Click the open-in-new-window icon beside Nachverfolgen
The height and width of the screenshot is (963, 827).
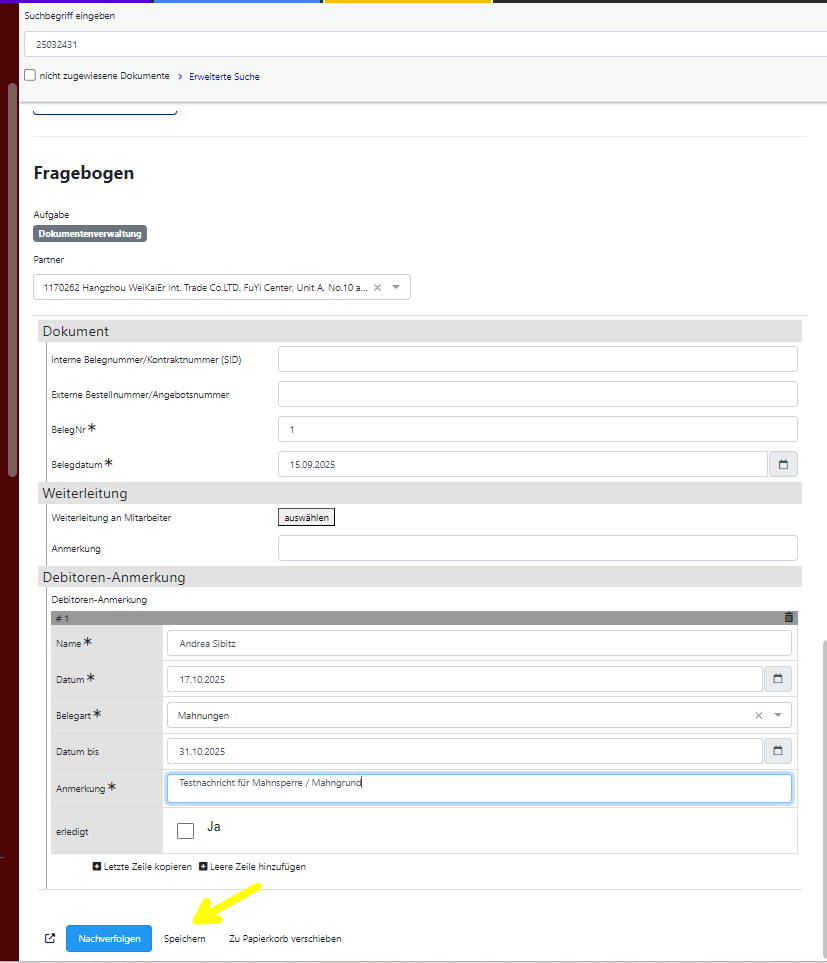coord(50,939)
